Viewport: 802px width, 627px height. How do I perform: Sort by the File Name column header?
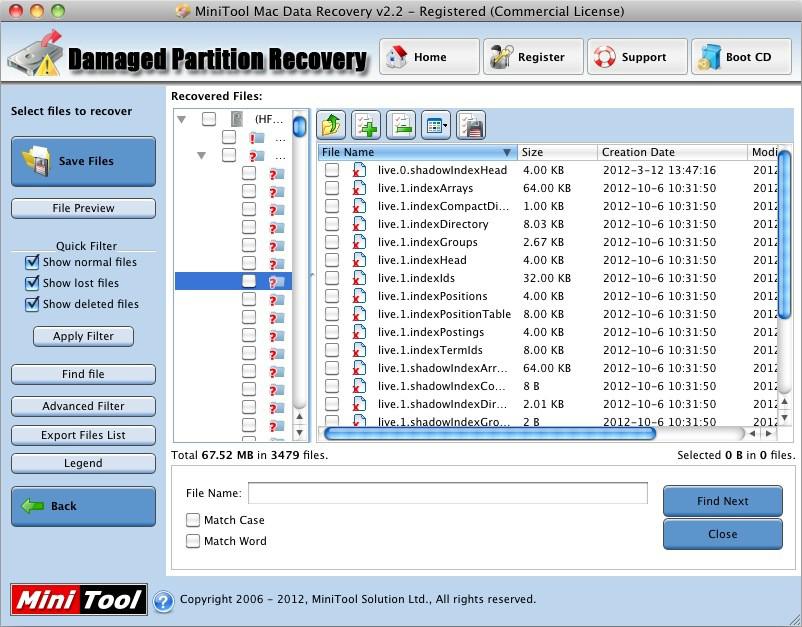click(x=417, y=152)
